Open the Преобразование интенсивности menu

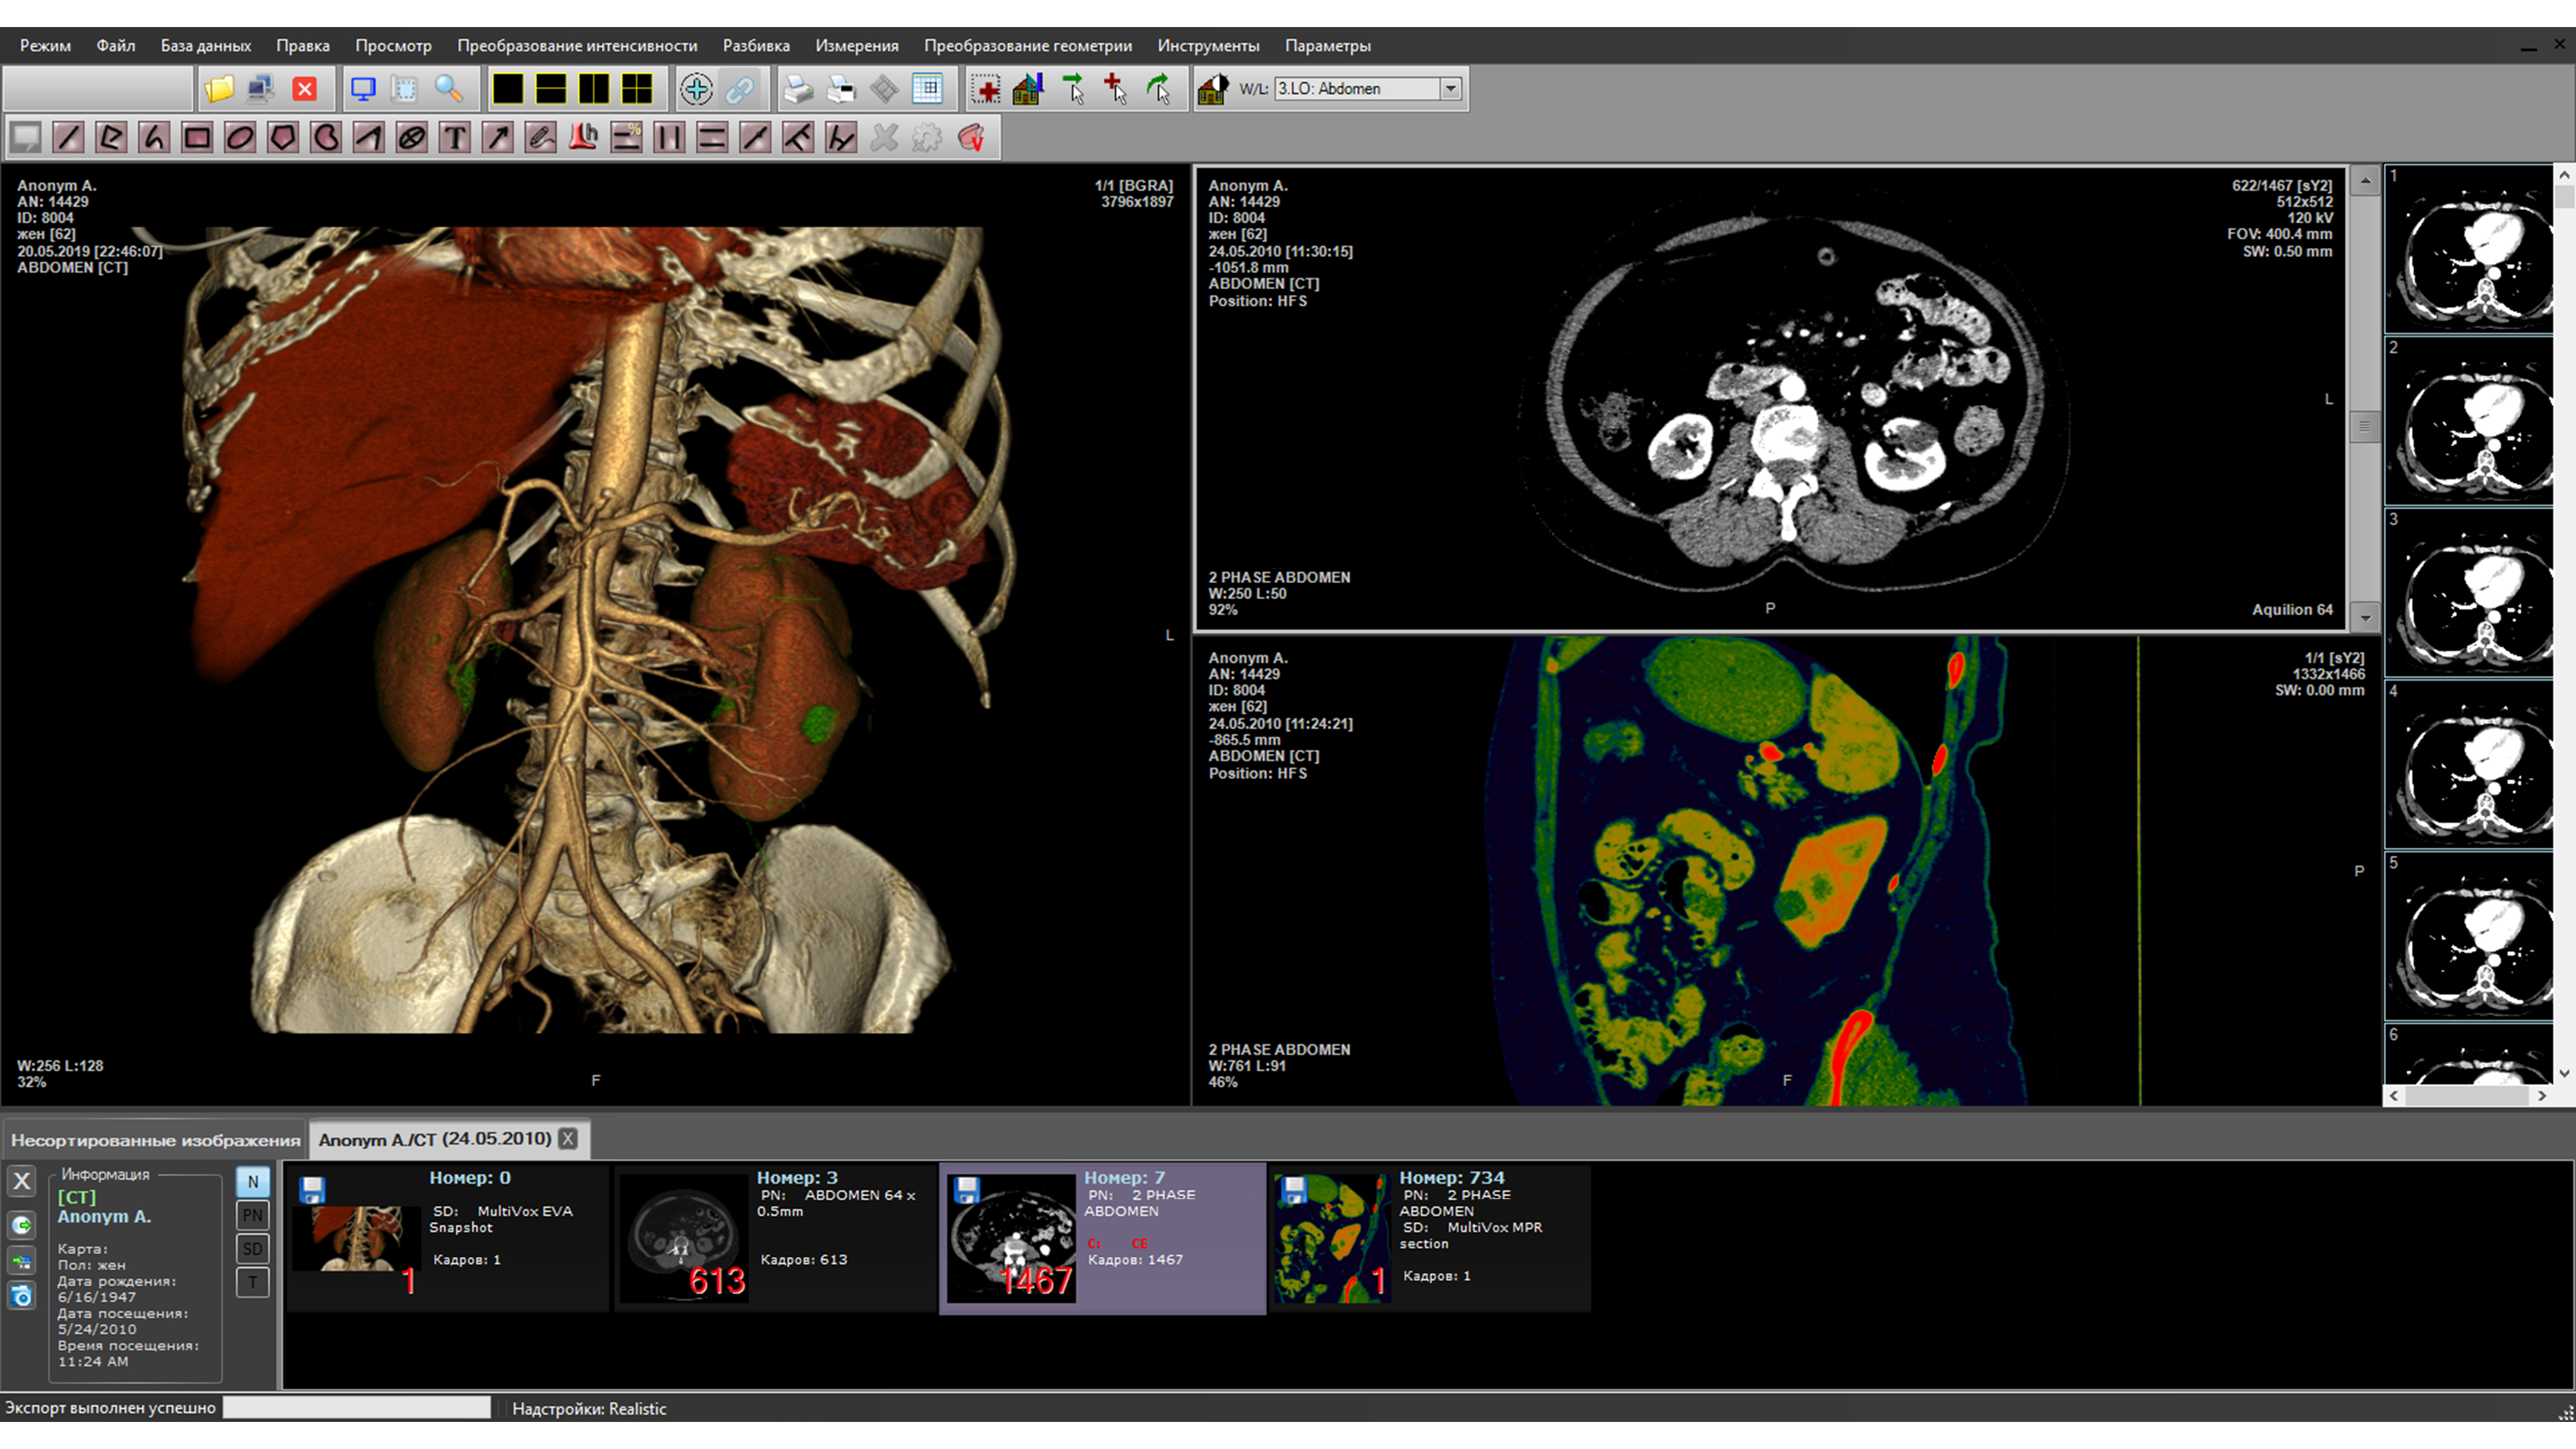tap(577, 46)
